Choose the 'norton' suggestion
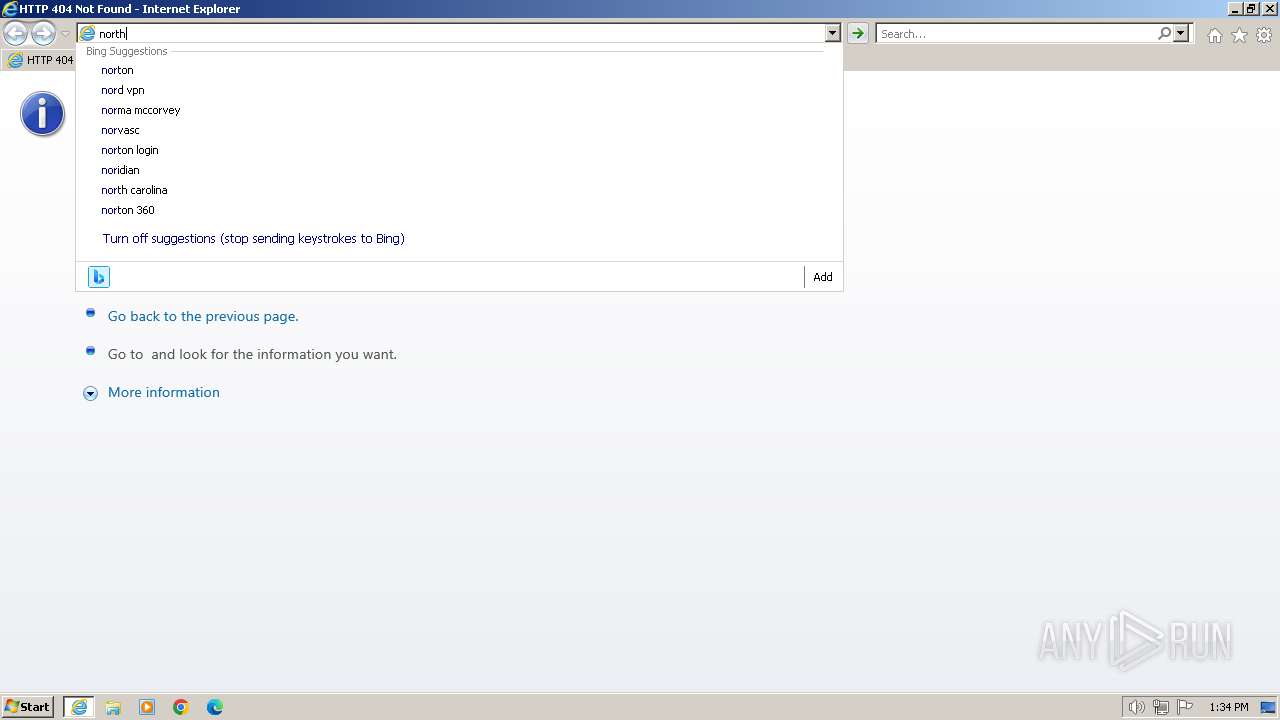Viewport: 1280px width, 720px height. (459, 70)
